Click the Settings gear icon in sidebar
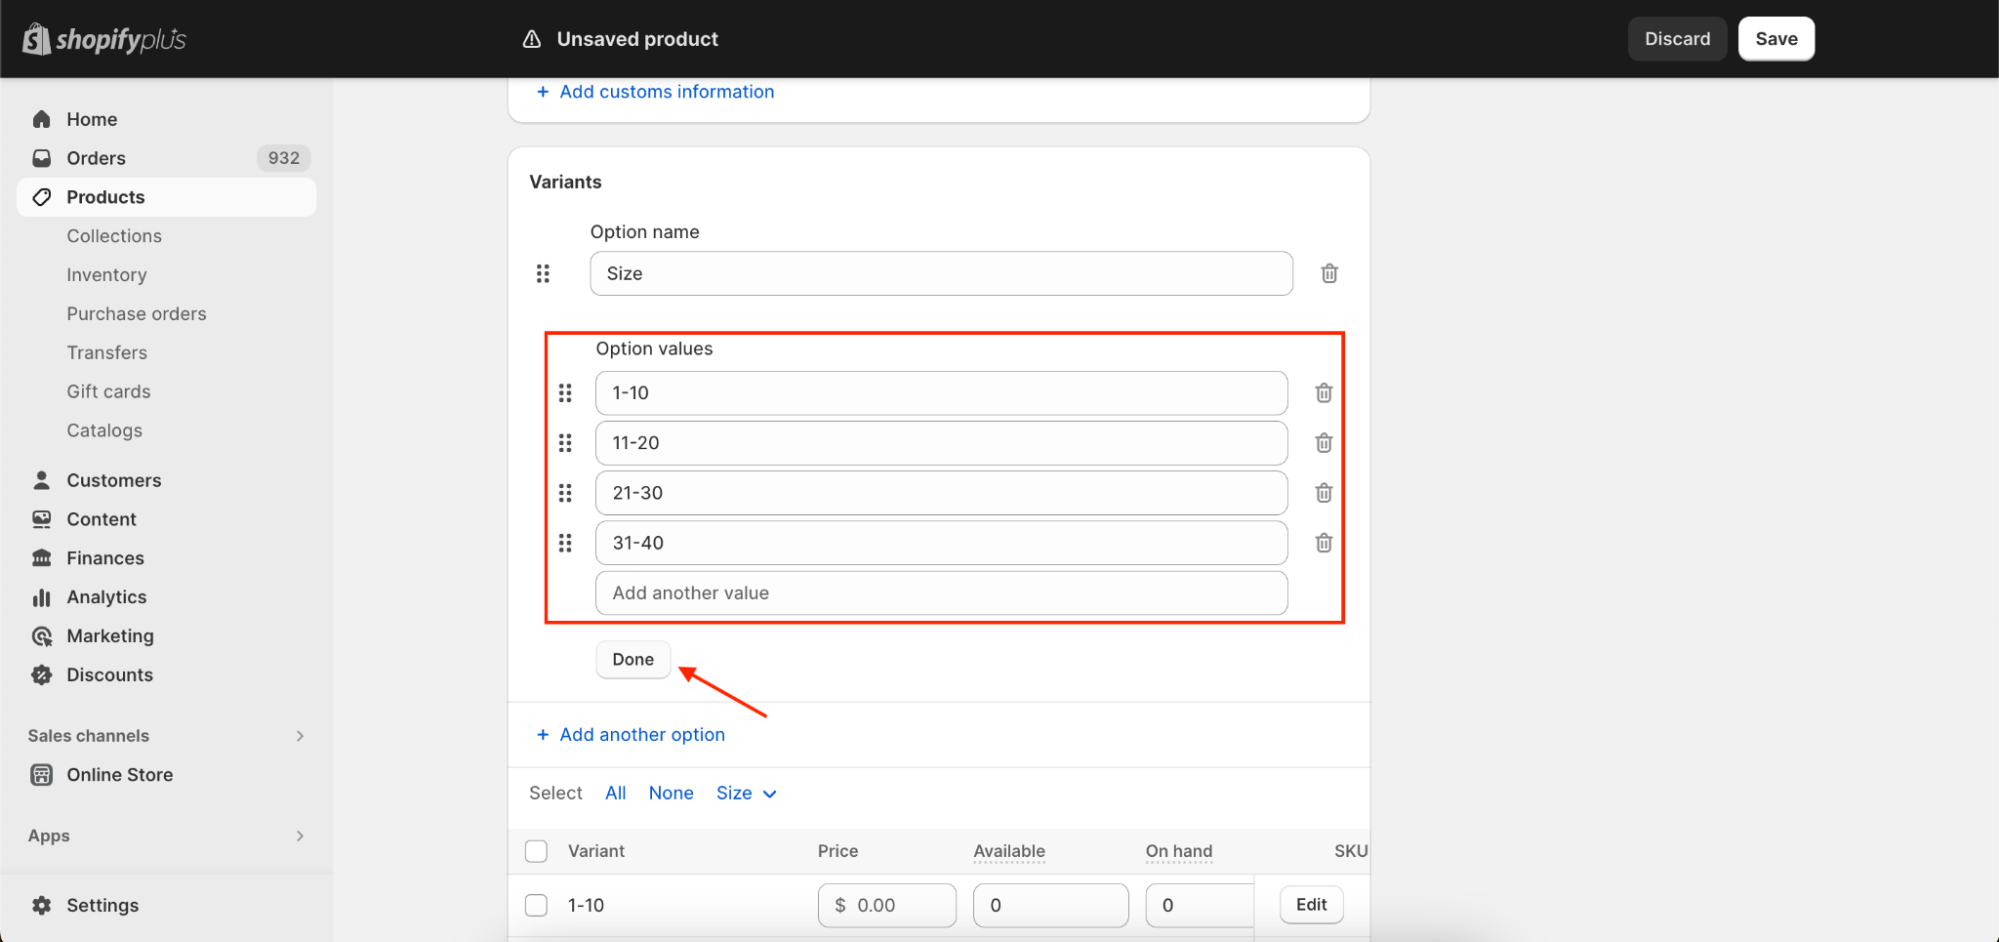1999x942 pixels. 42,905
